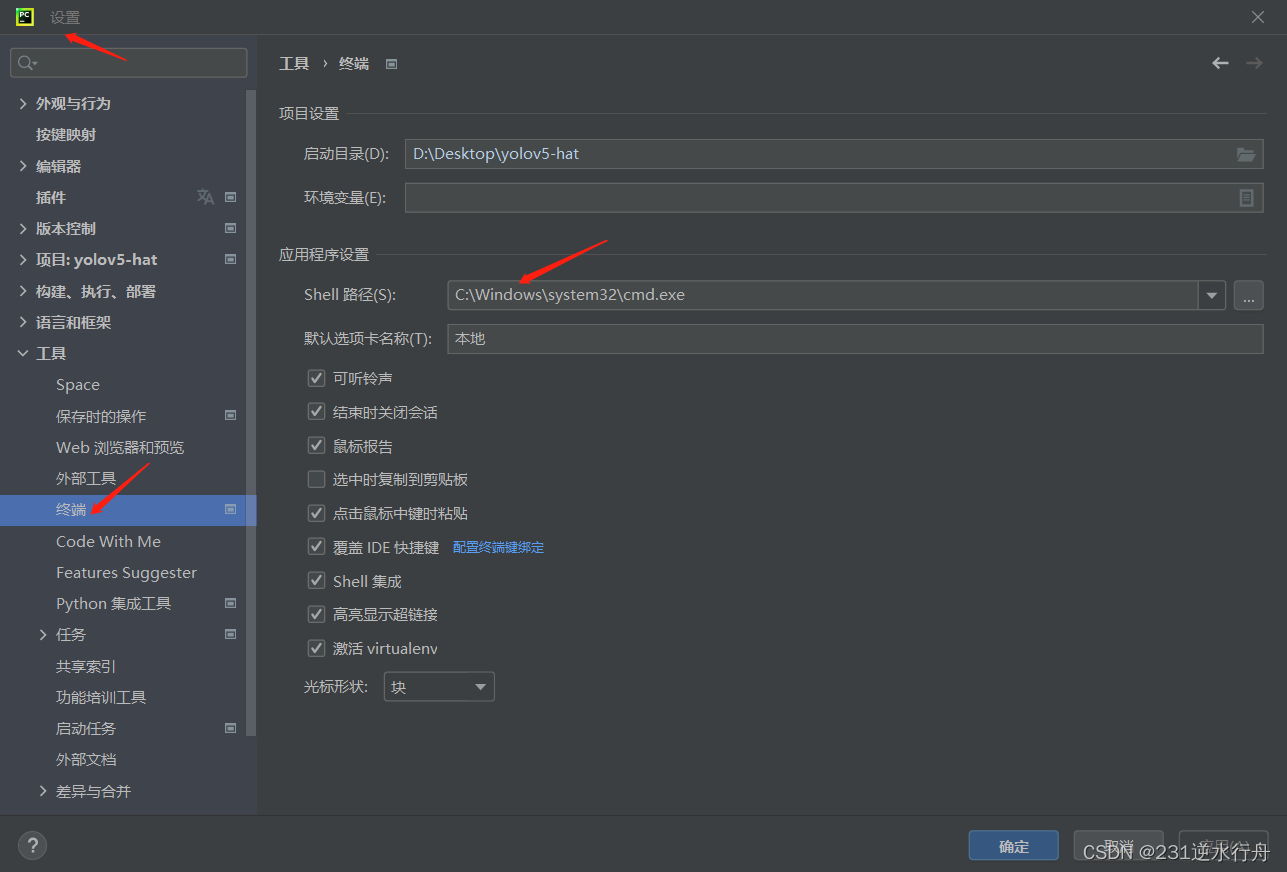Click the 确定 button

(1014, 846)
